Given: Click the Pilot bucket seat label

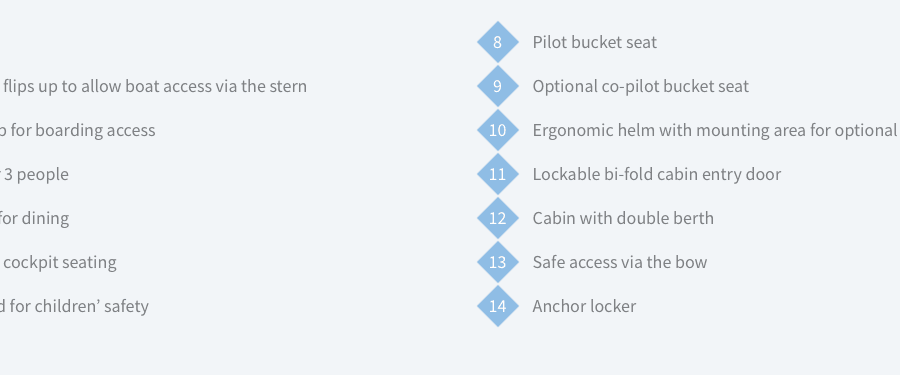Looking at the screenshot, I should [x=595, y=42].
